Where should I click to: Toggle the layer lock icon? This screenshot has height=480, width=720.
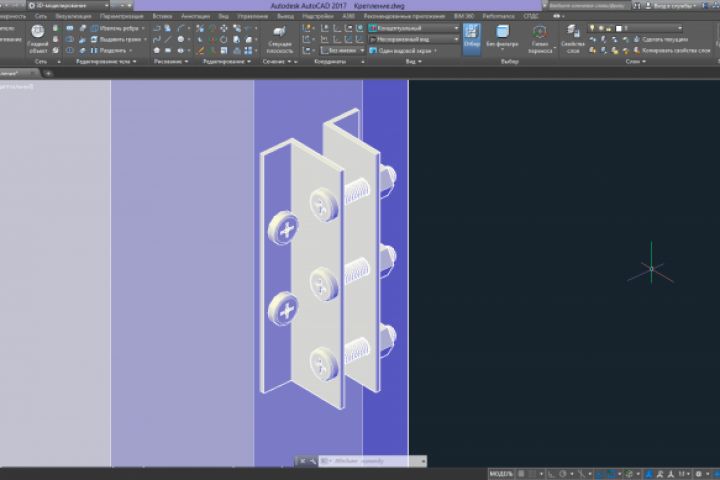click(609, 28)
